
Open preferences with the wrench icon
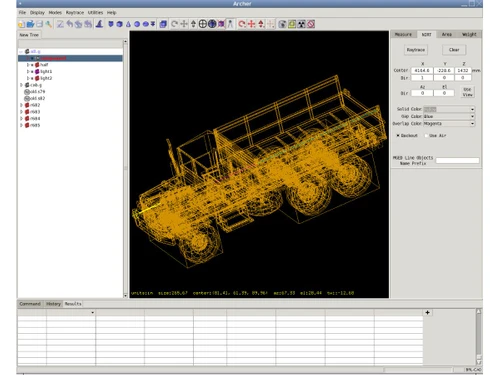(49, 24)
